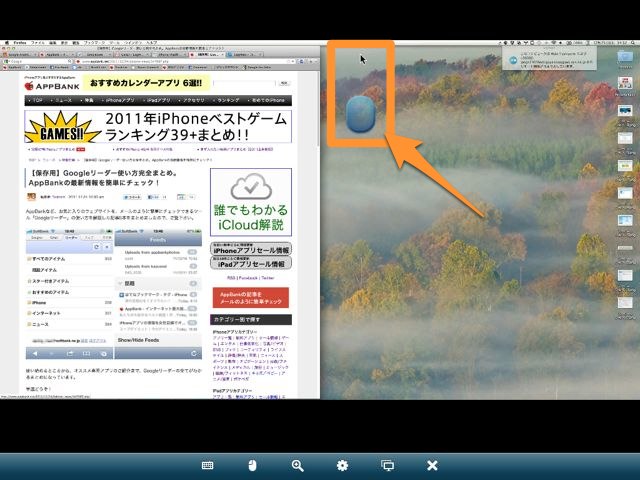Click the Firefox page vertical scrollbar
640x480 pixels.
318,110
